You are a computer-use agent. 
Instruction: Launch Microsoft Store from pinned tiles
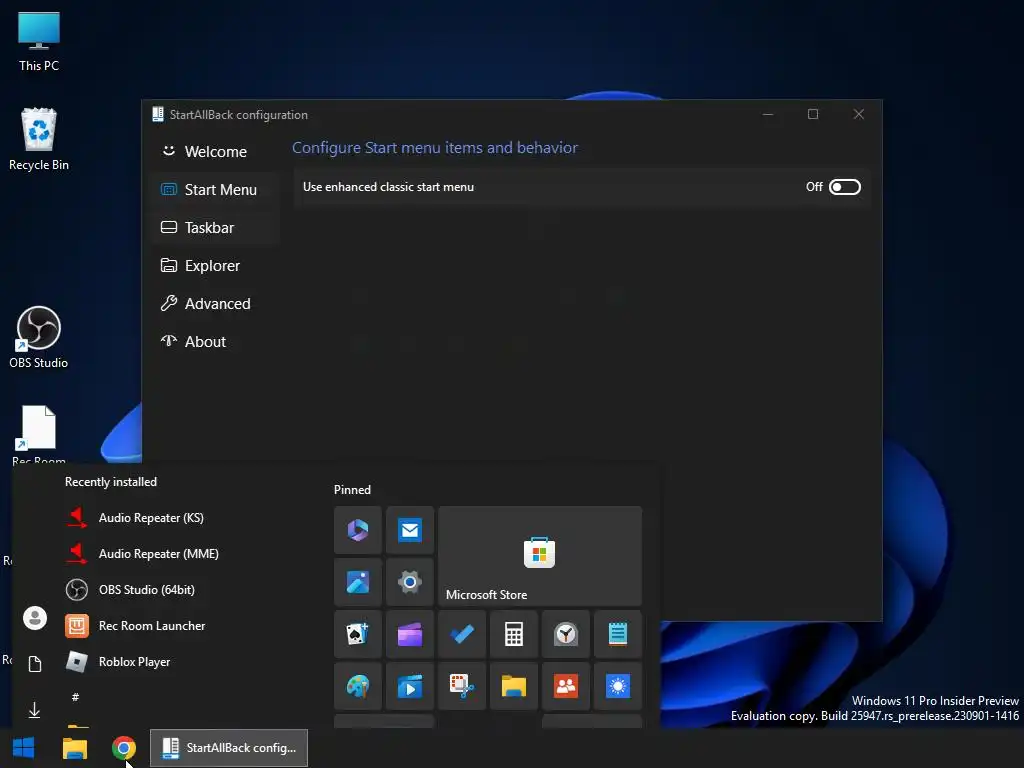(540, 556)
